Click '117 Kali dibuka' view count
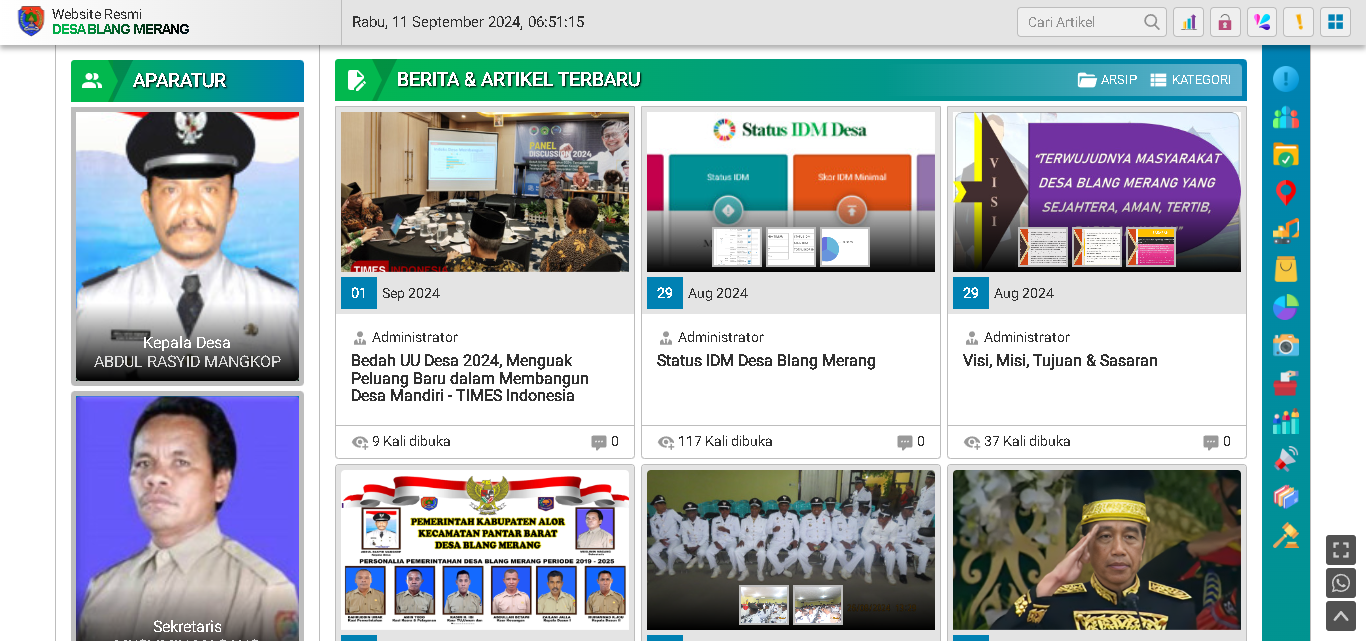Image resolution: width=1366 pixels, height=641 pixels. tap(715, 441)
